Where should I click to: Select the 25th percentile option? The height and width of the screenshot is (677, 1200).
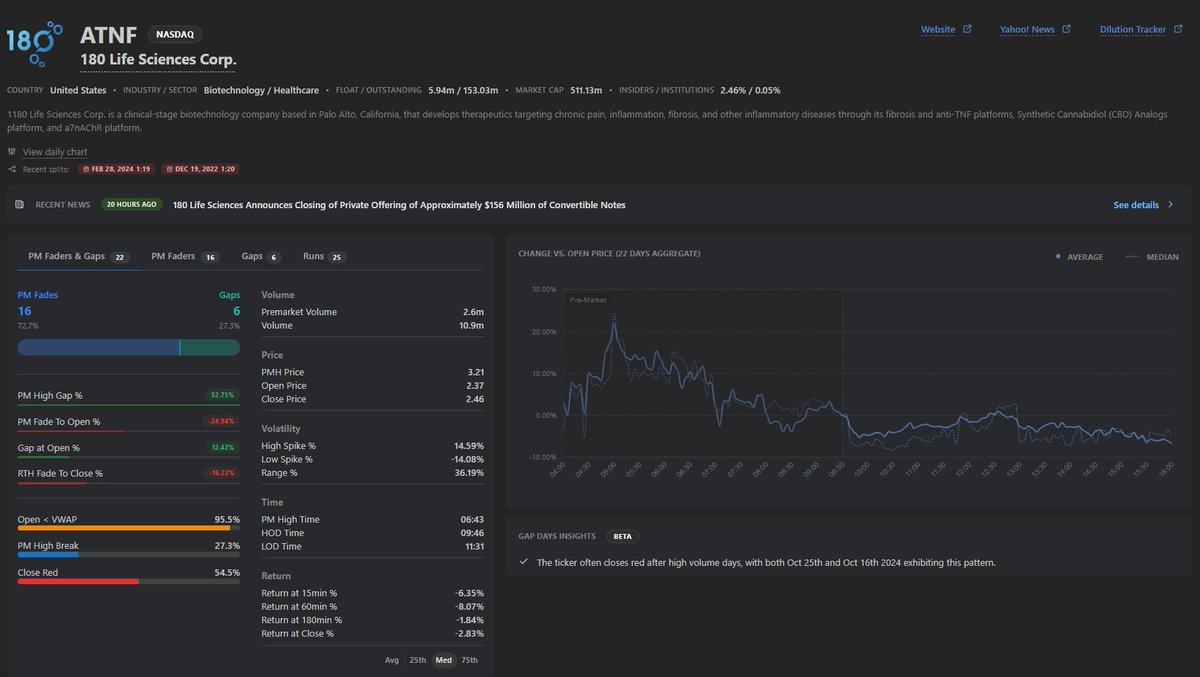(418, 660)
